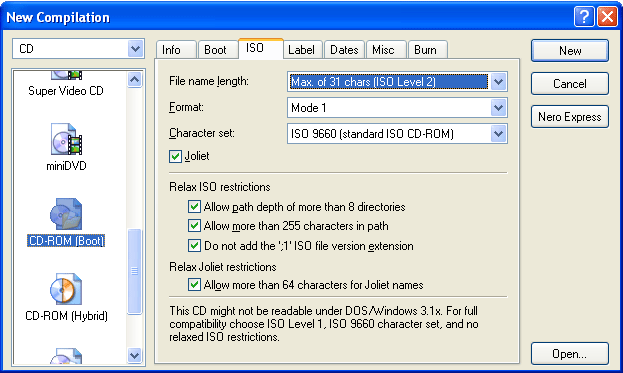Viewport: 623px width, 373px height.
Task: Click the Cancel button
Action: click(x=570, y=83)
